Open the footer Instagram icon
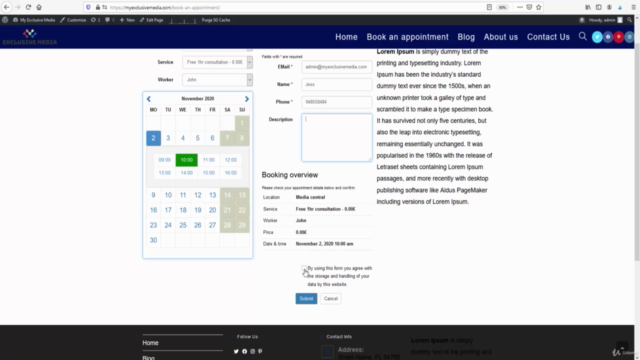The image size is (640, 360). tap(253, 351)
